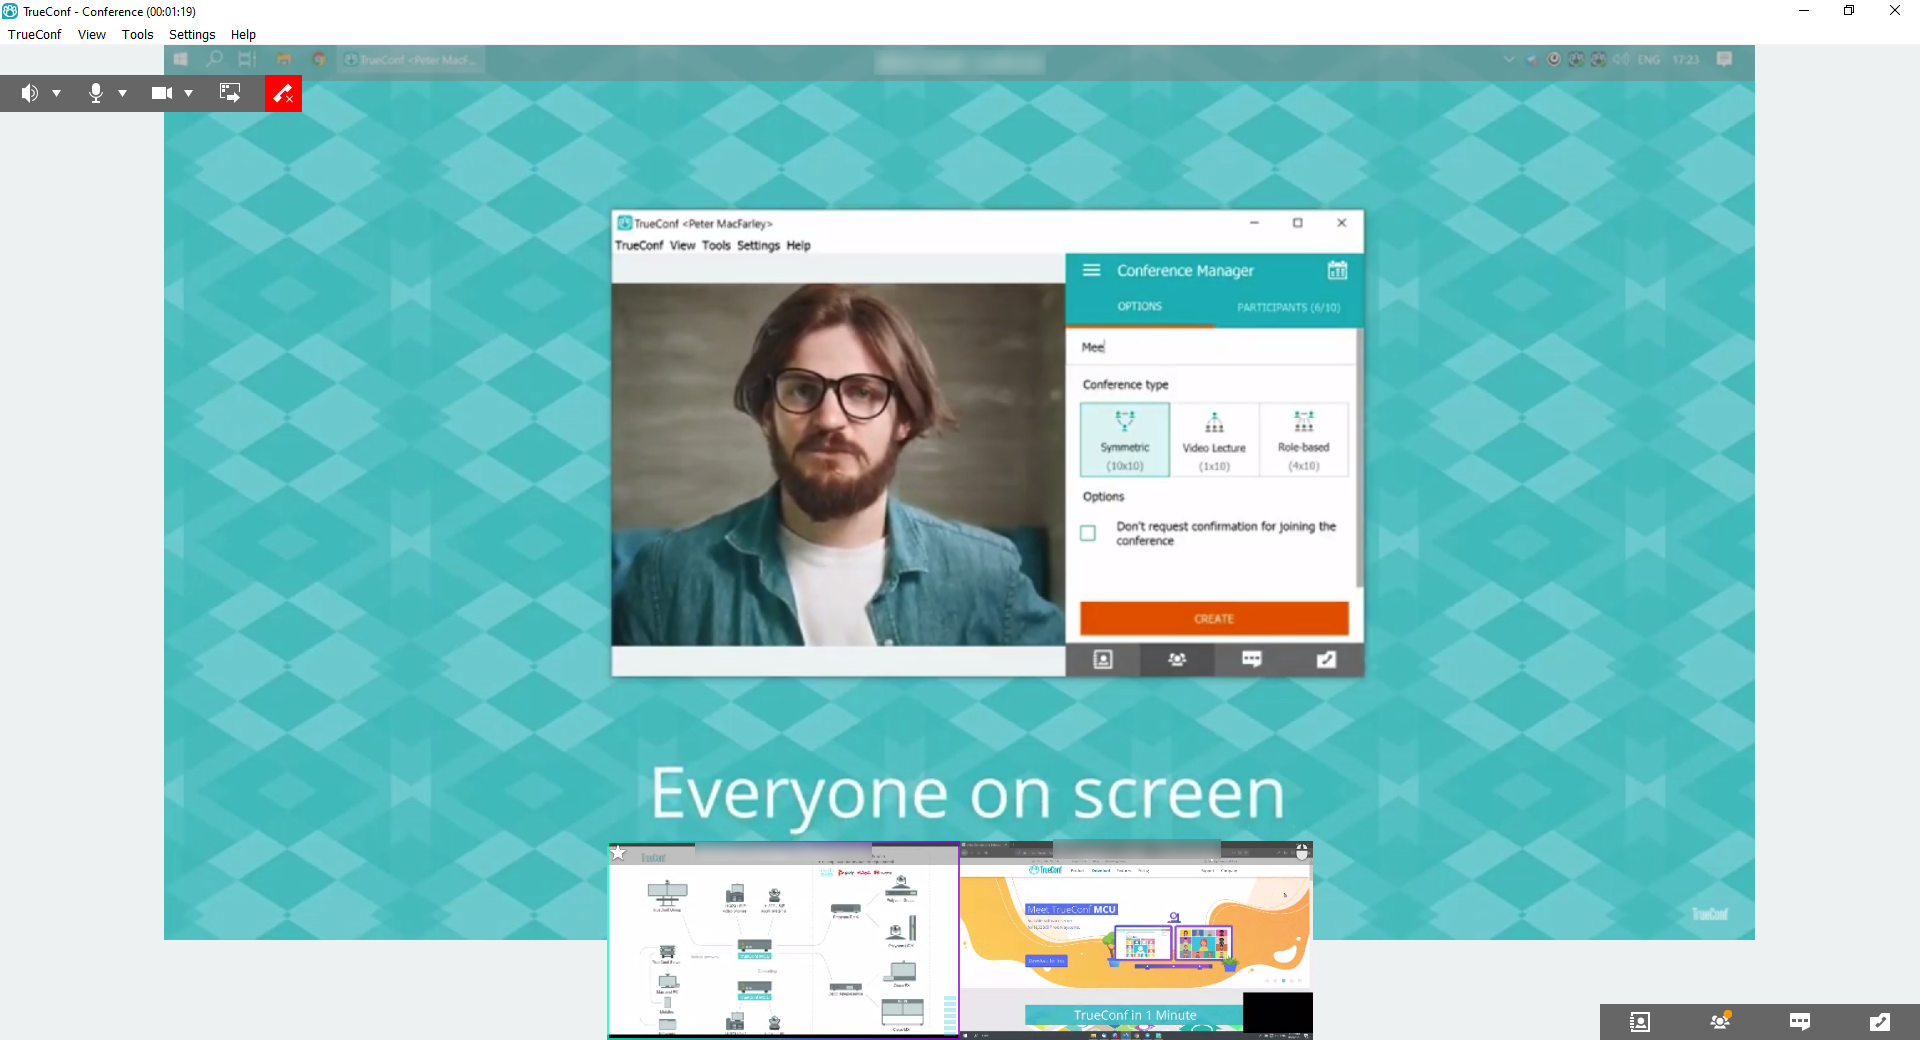Select the network diagram participant thumbnail

coord(784,941)
